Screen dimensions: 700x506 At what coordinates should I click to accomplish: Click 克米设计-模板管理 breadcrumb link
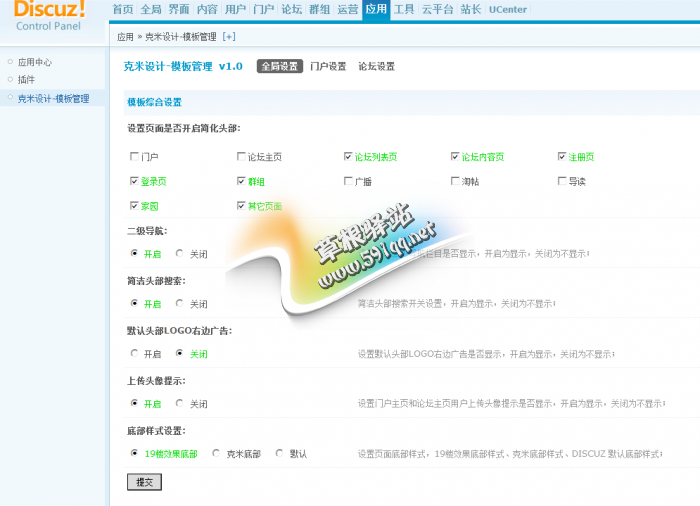coord(180,37)
